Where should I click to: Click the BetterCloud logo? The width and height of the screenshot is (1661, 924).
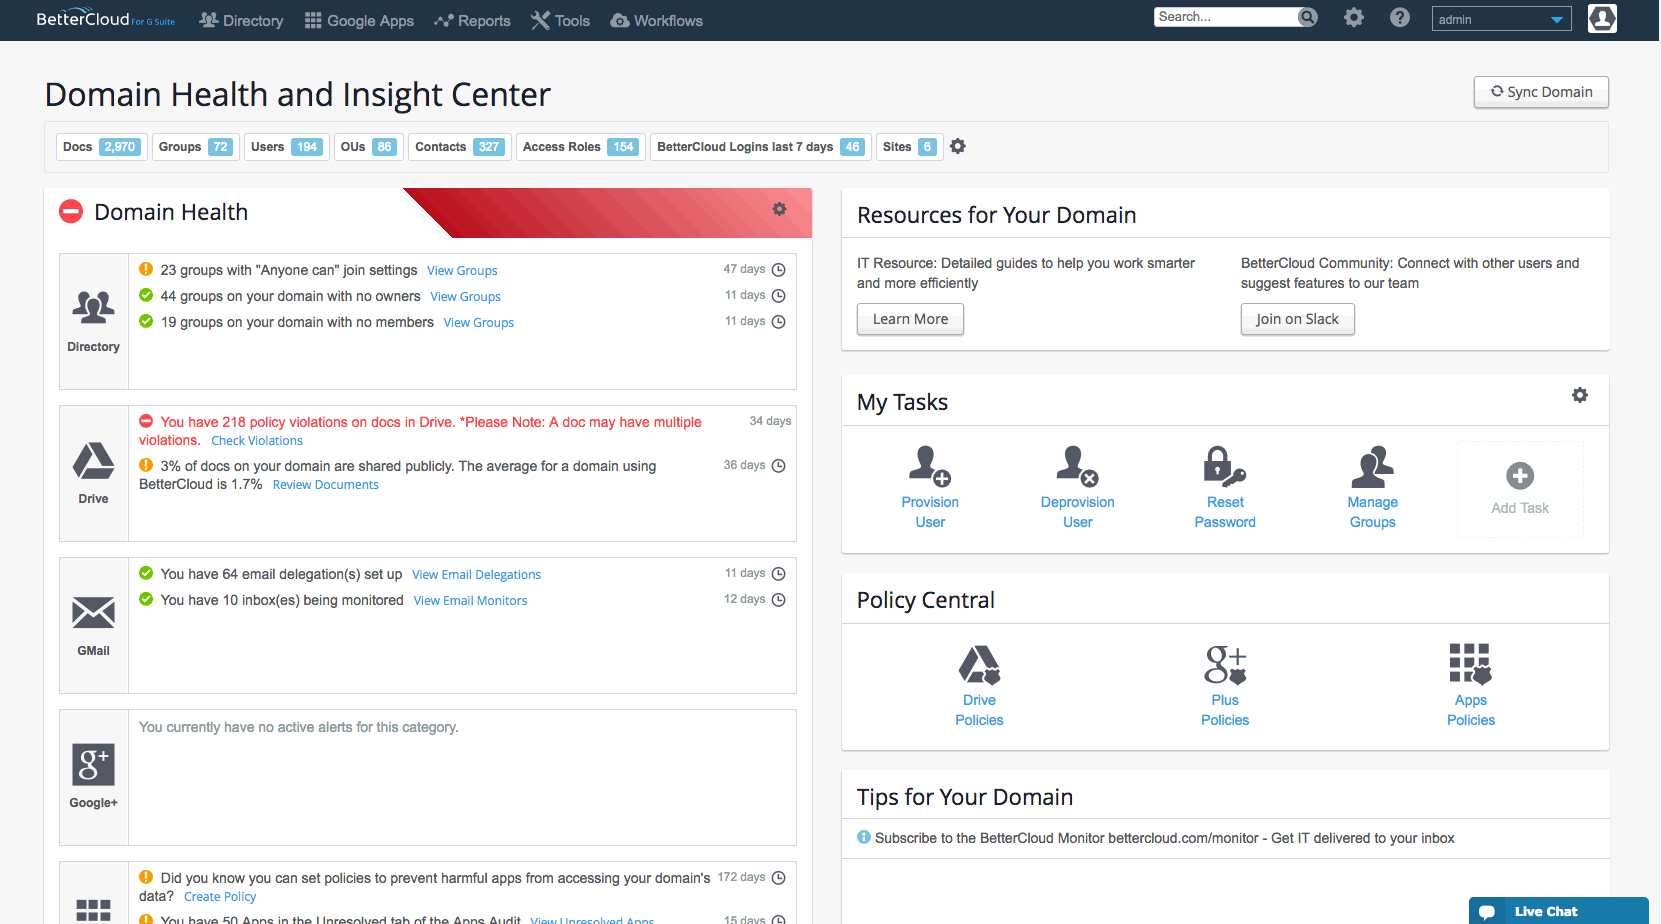point(105,19)
